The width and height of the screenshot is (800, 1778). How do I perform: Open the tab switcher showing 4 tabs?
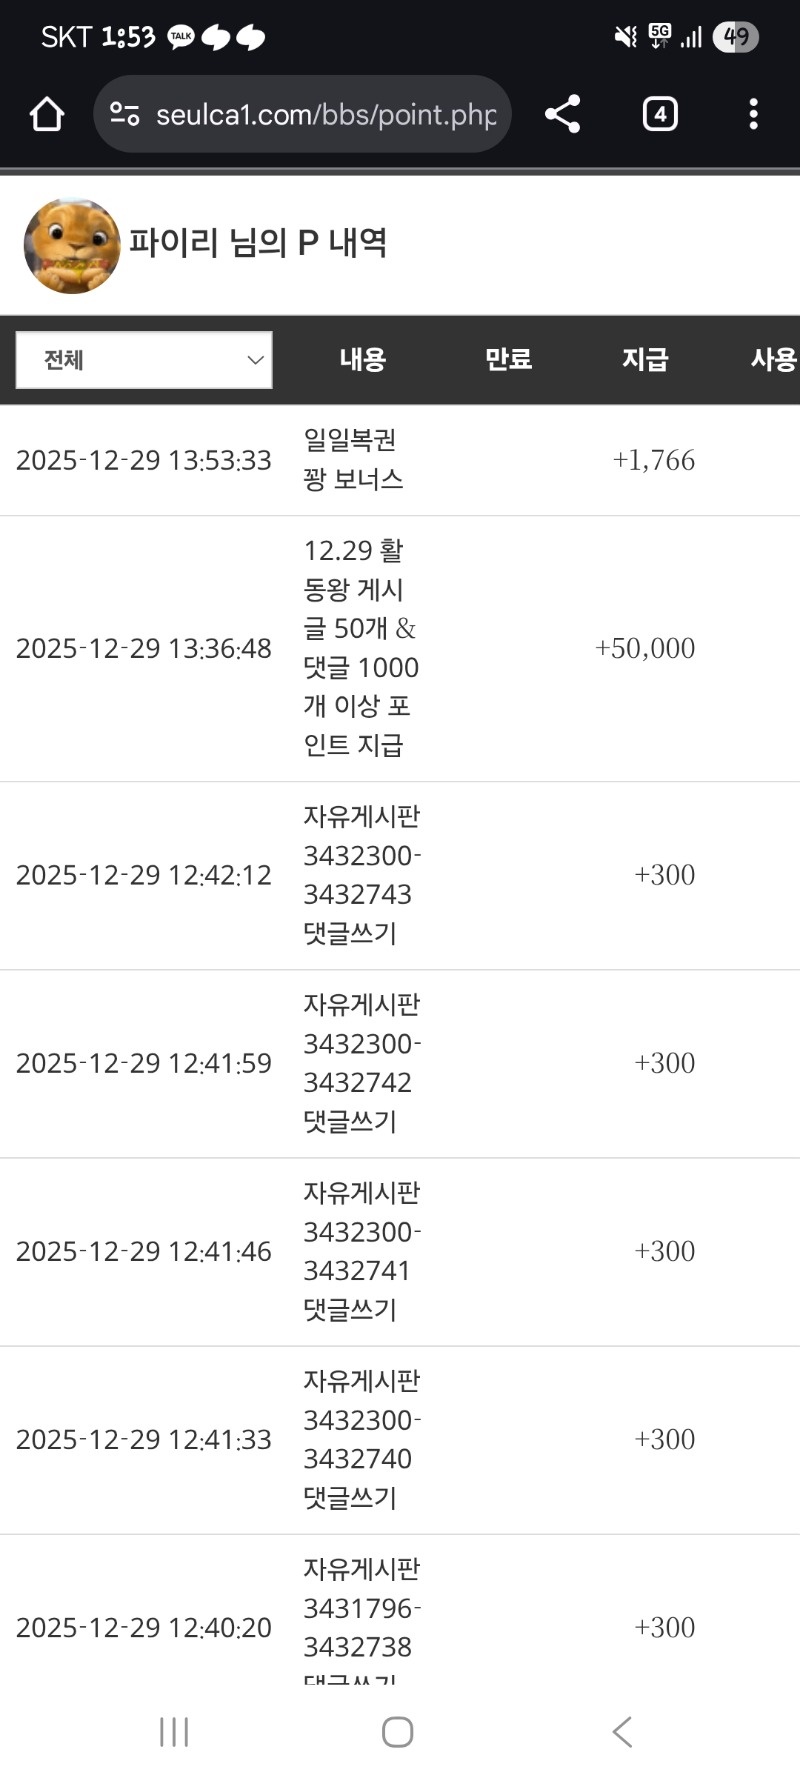point(660,114)
